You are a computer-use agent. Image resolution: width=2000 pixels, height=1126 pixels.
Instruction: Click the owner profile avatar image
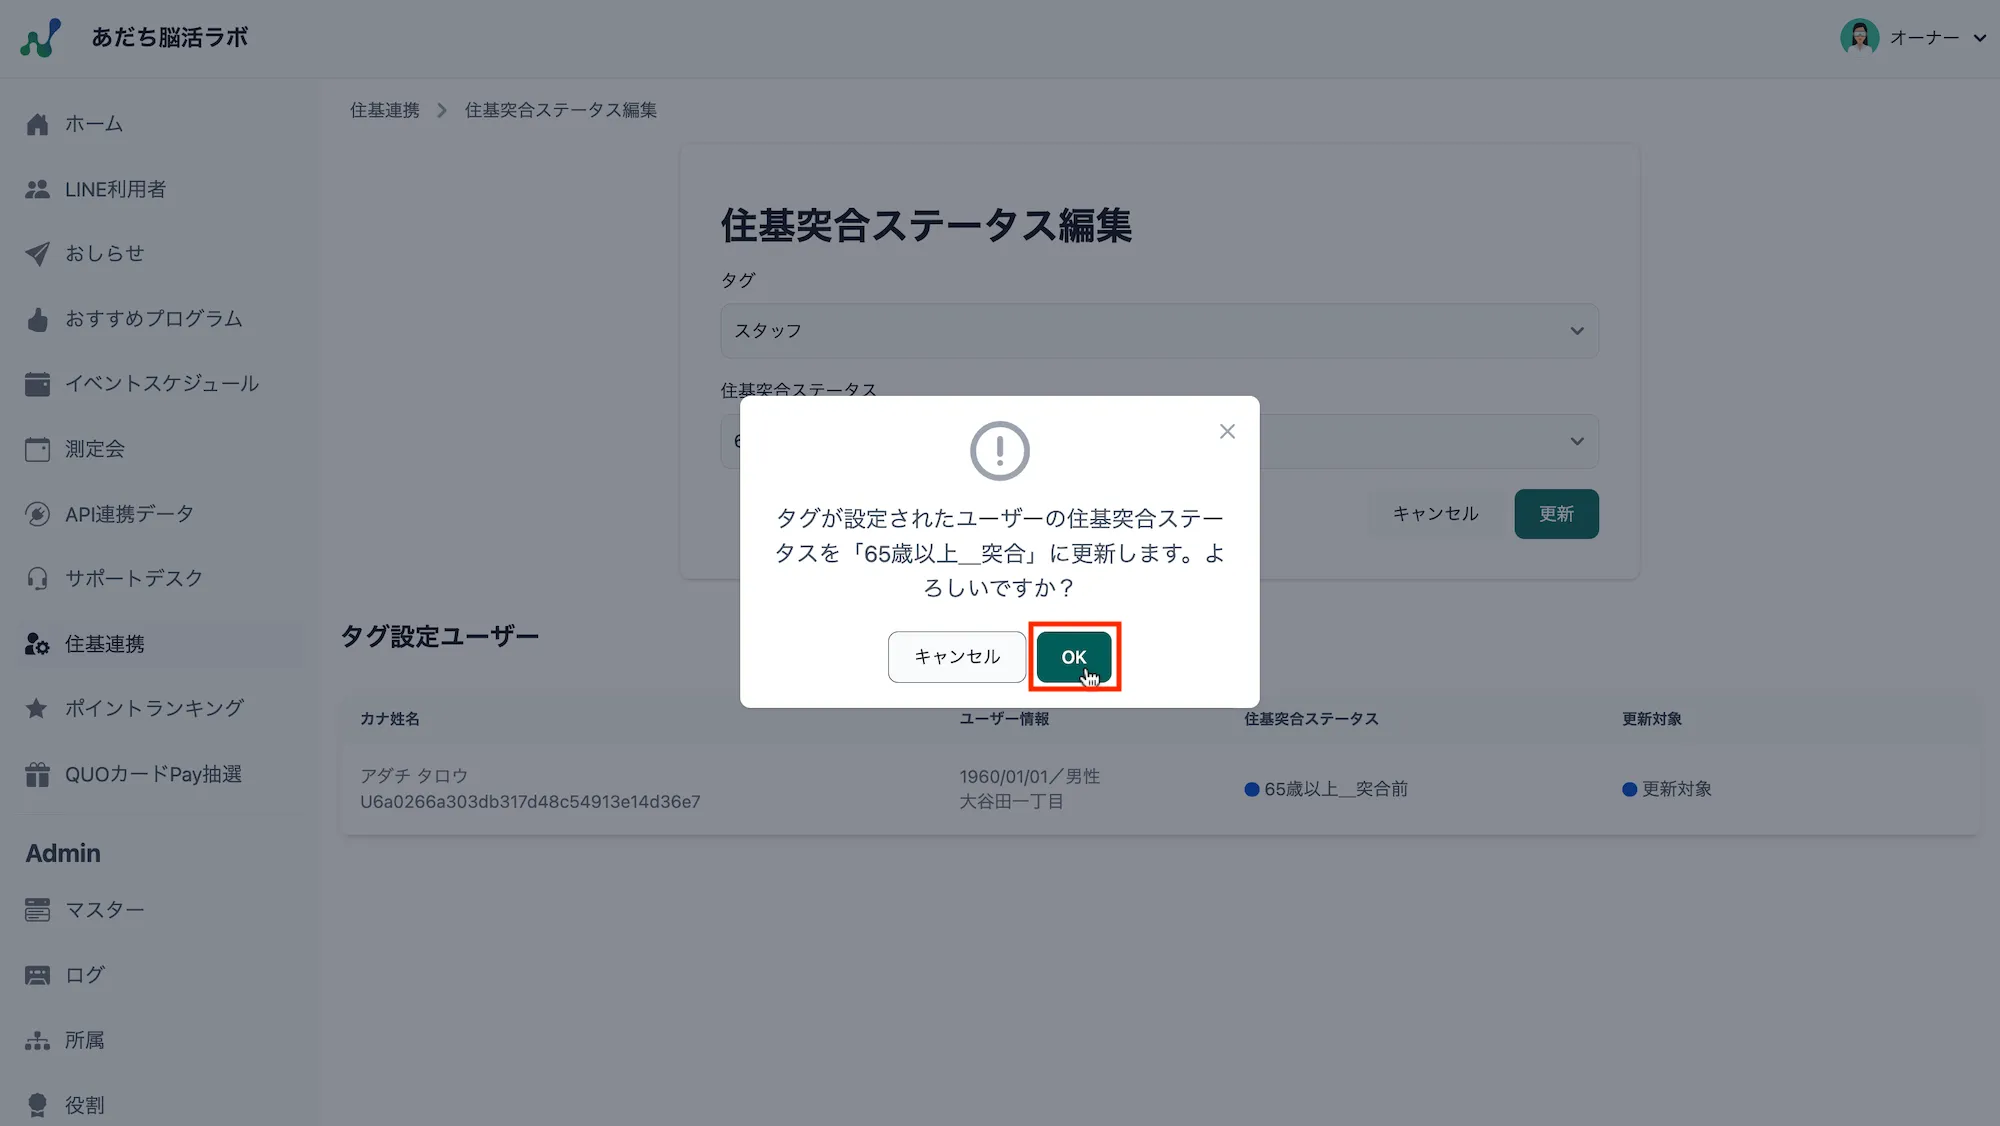pos(1859,37)
